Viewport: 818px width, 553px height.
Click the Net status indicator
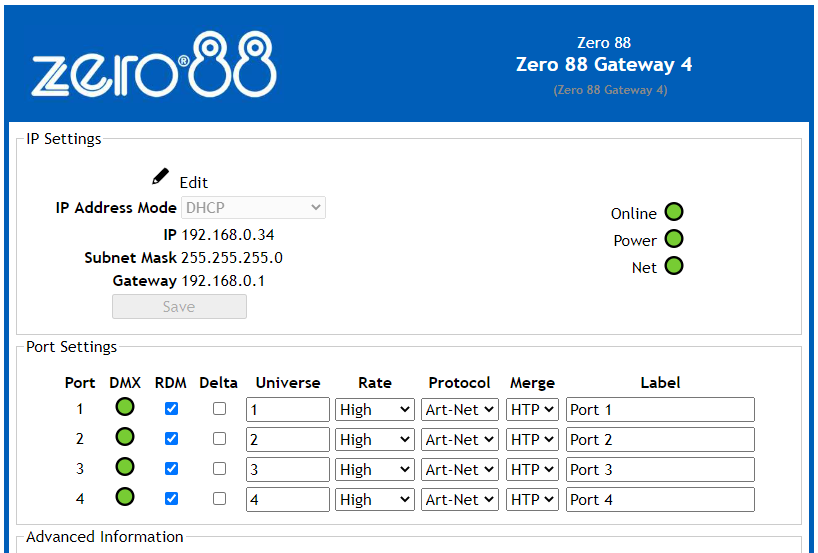[673, 266]
